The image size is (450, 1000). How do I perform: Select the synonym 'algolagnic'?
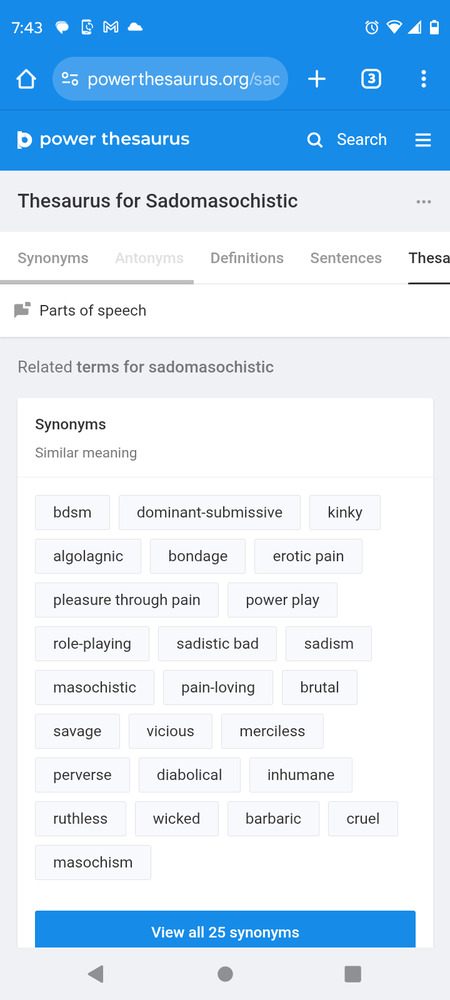[x=88, y=556]
